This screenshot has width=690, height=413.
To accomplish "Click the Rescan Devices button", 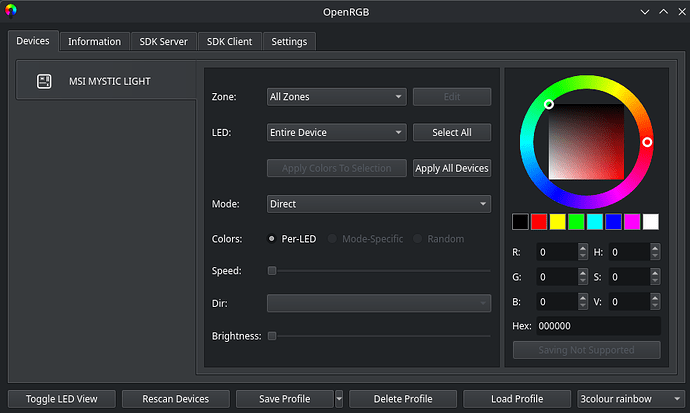I will pyautogui.click(x=176, y=399).
